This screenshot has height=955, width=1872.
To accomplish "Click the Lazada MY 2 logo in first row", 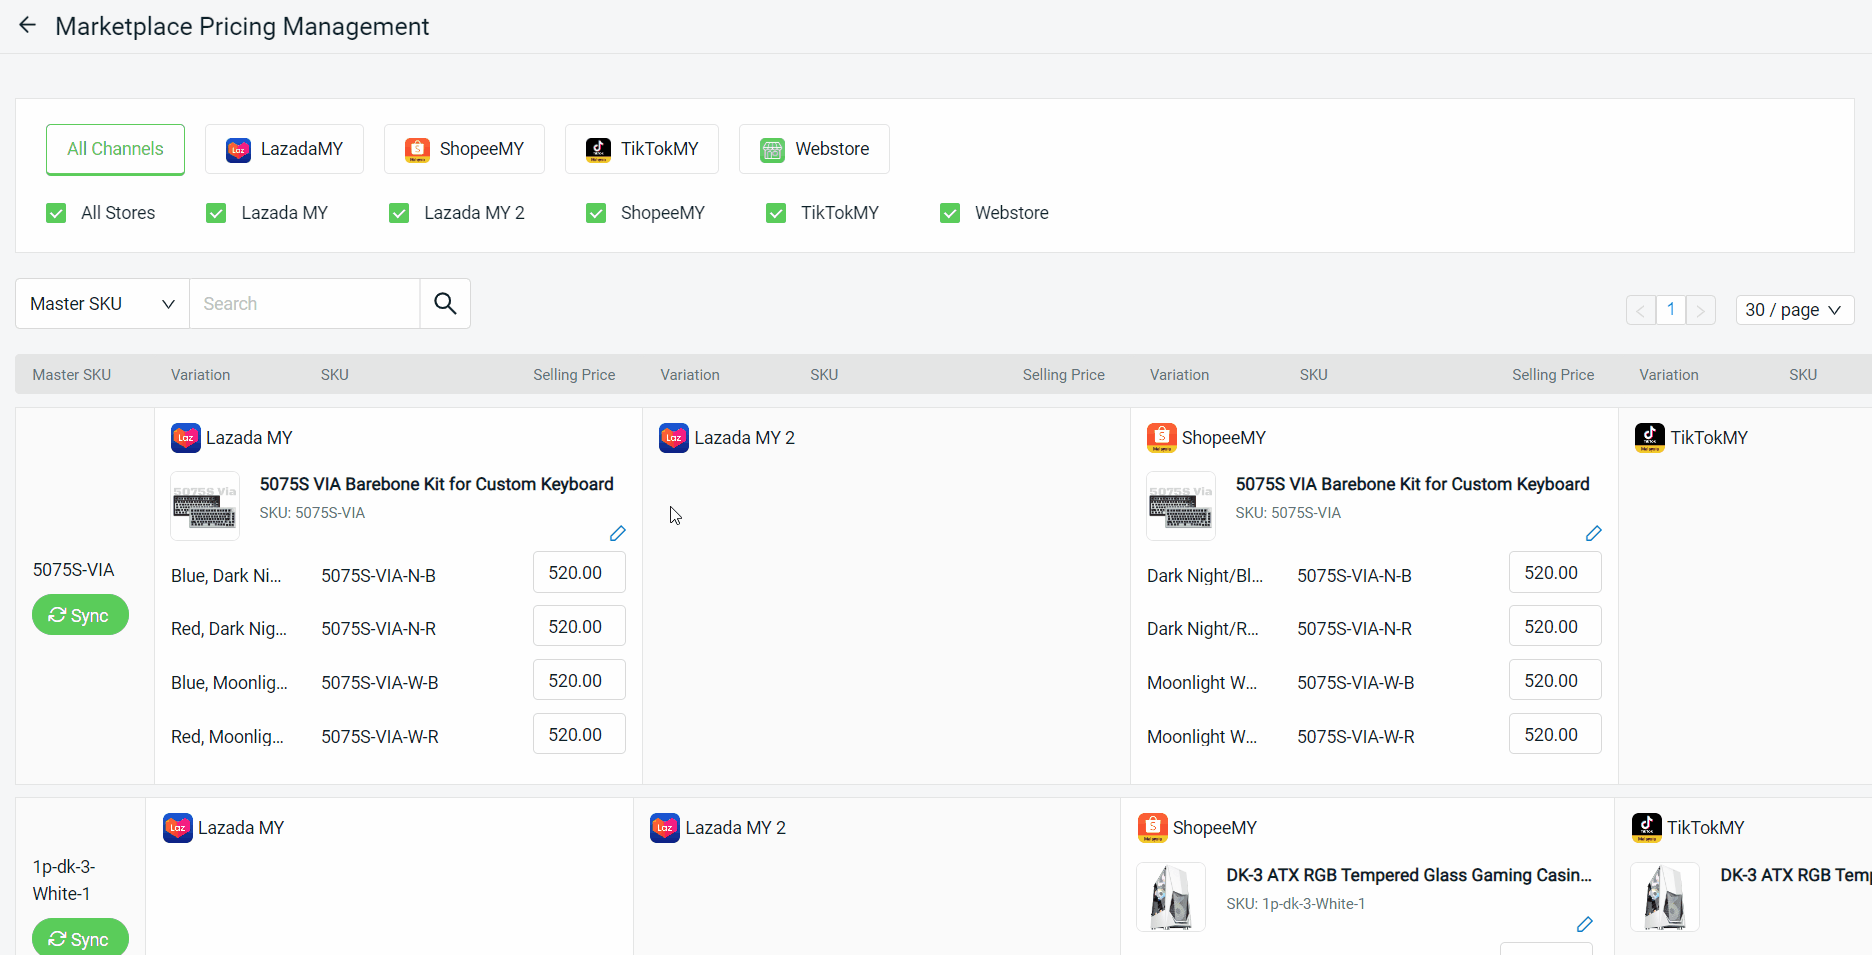I will (x=673, y=438).
